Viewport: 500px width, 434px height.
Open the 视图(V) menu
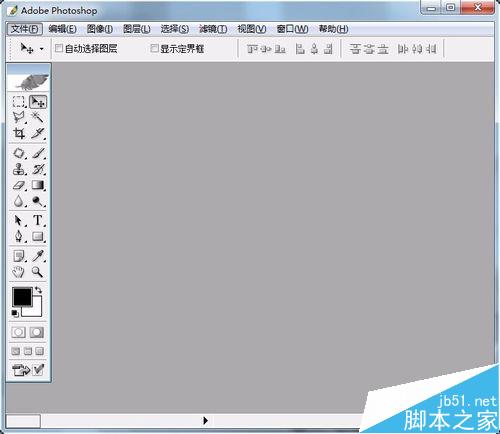[252, 29]
